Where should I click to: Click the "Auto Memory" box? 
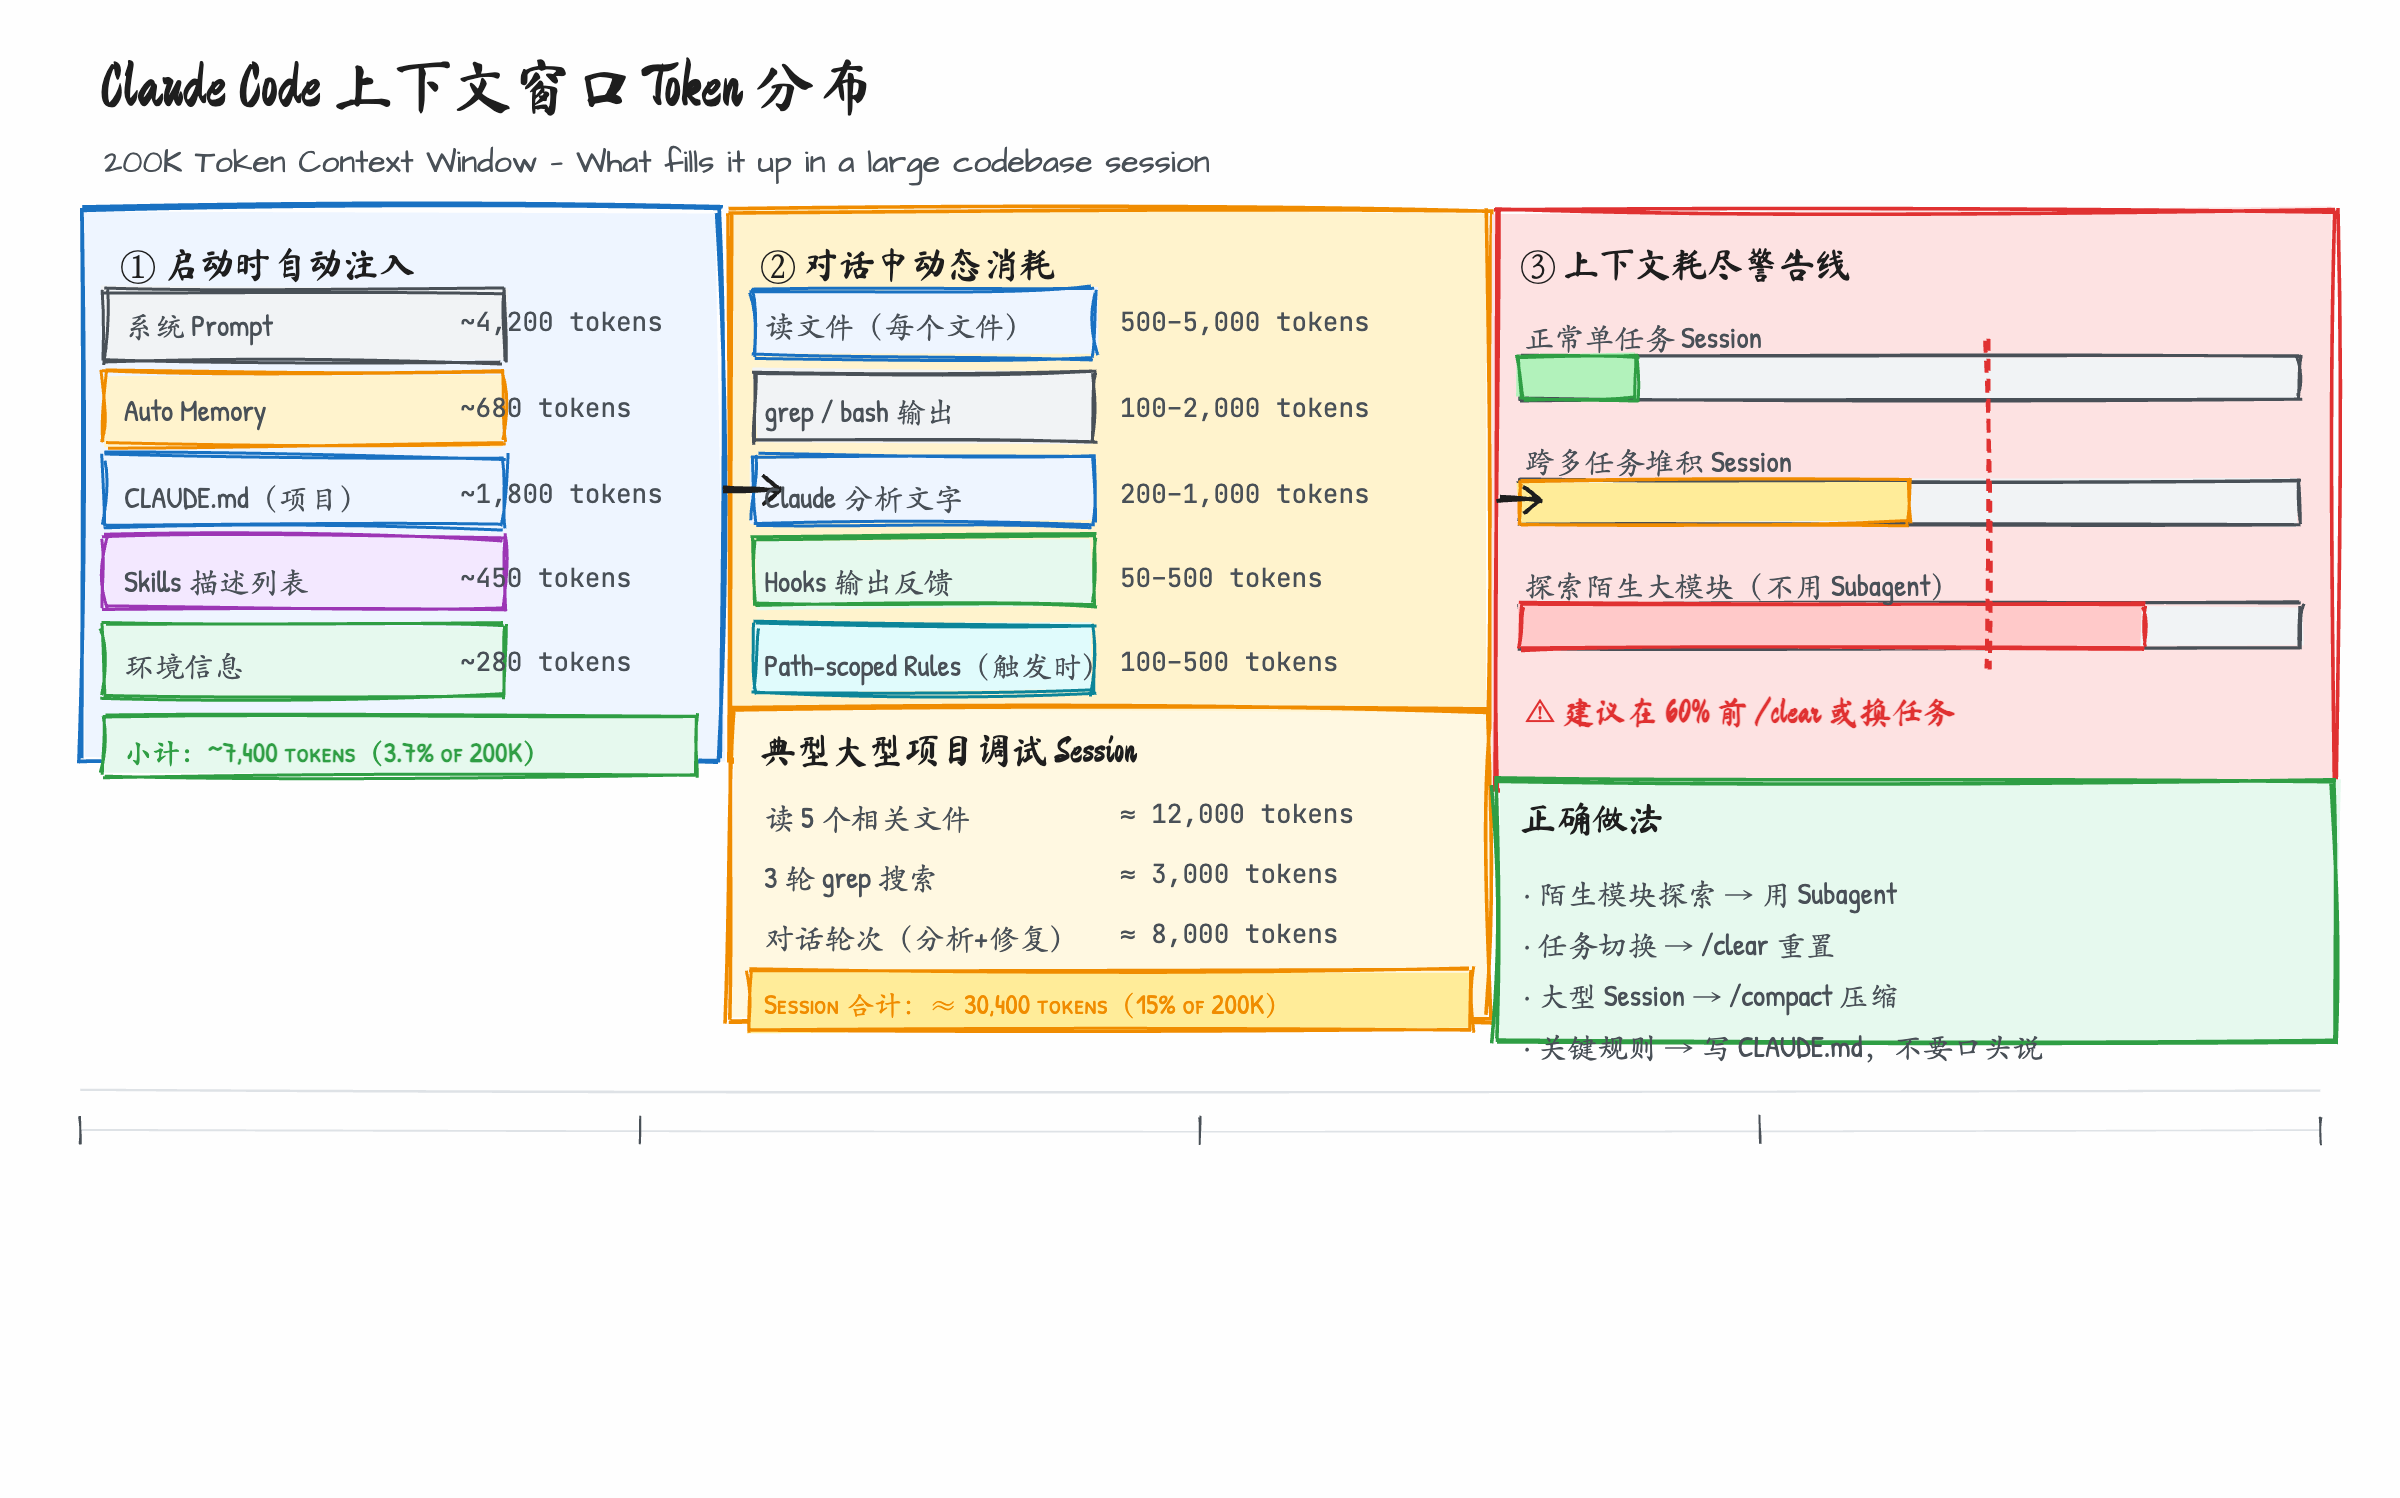coord(304,408)
